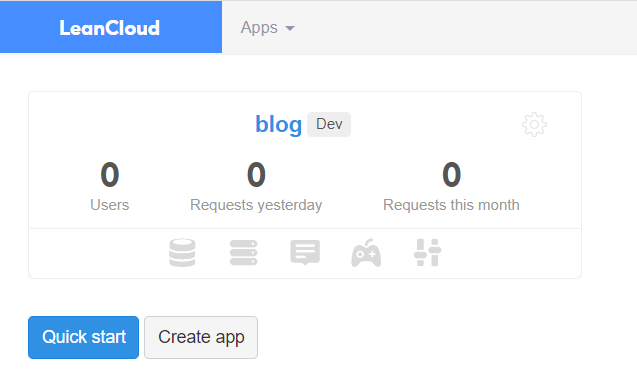Screen dimensions: 637x389
Task: Open the game controller icon
Action: tap(366, 253)
